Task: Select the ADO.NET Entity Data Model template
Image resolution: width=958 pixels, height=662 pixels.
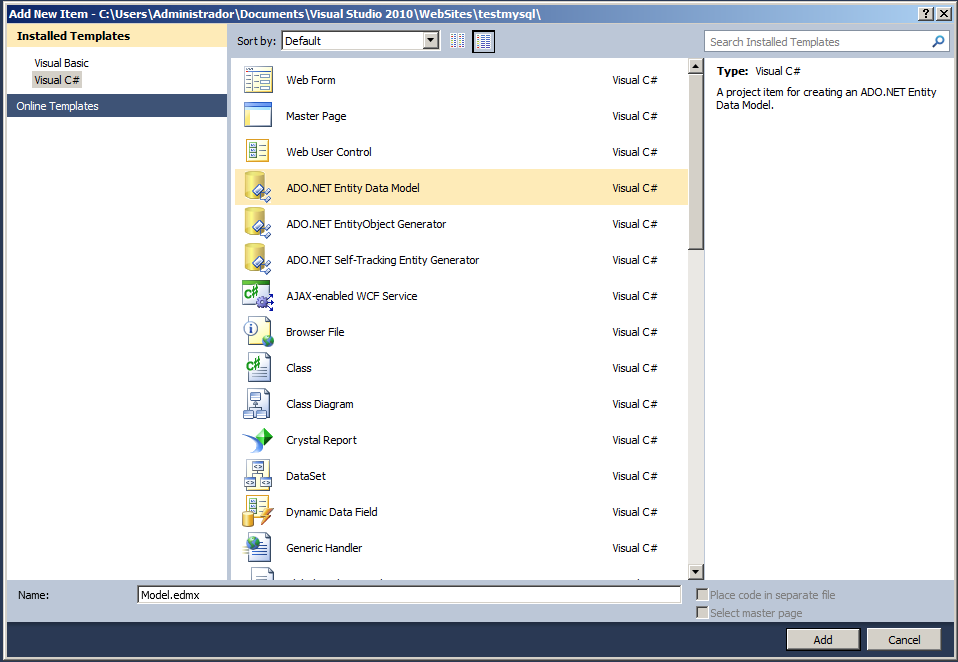Action: [x=256, y=187]
